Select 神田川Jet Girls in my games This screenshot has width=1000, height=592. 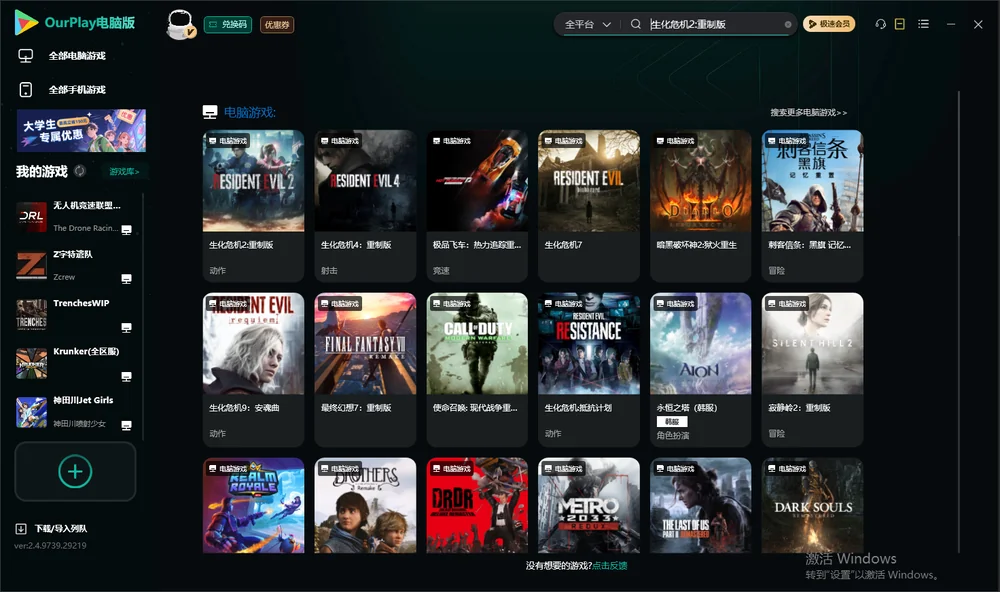[x=75, y=412]
